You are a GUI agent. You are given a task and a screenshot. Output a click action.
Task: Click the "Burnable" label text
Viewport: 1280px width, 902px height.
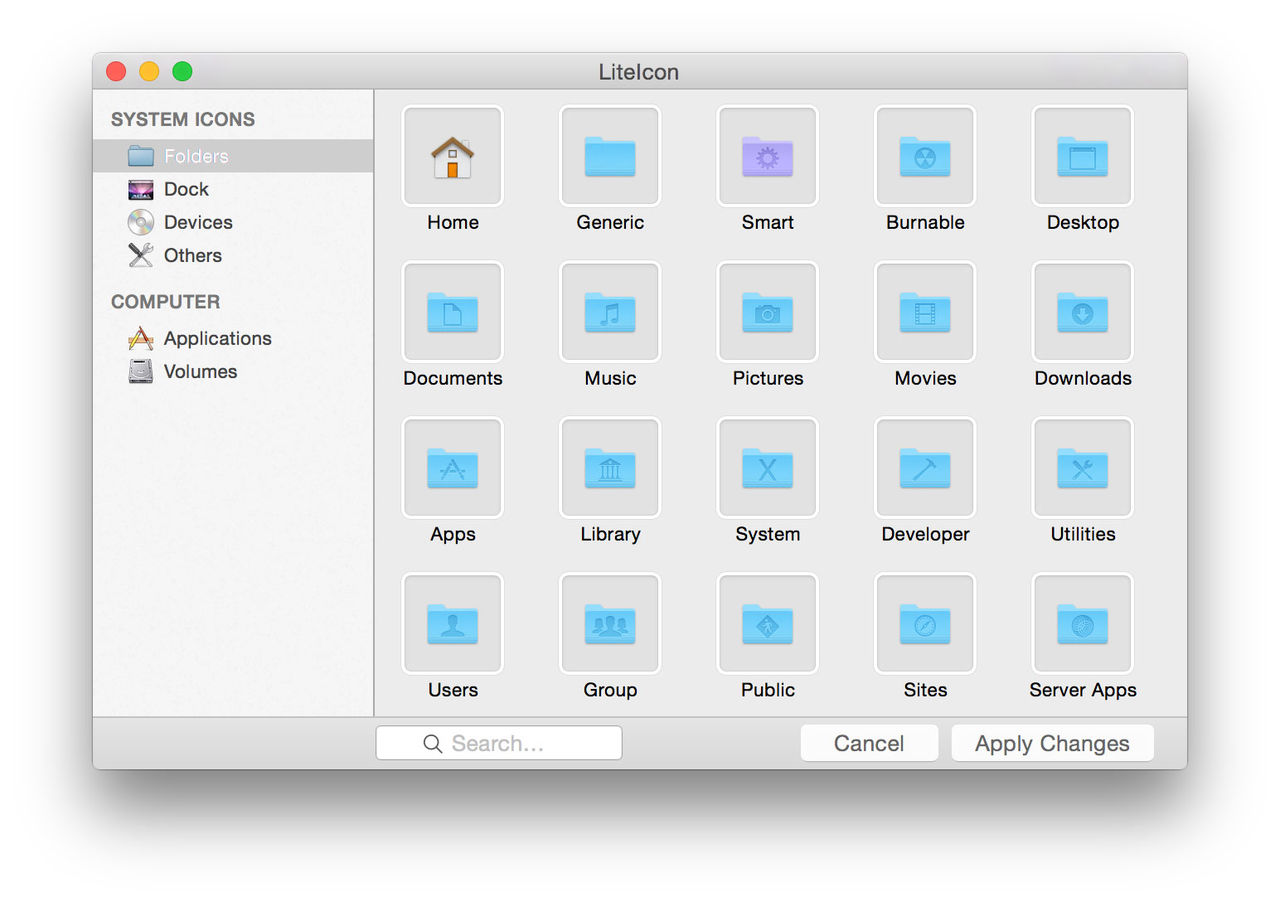(925, 222)
